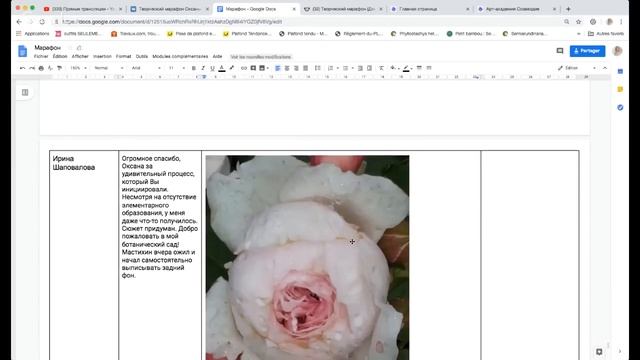Align text to the right

click(x=296, y=68)
